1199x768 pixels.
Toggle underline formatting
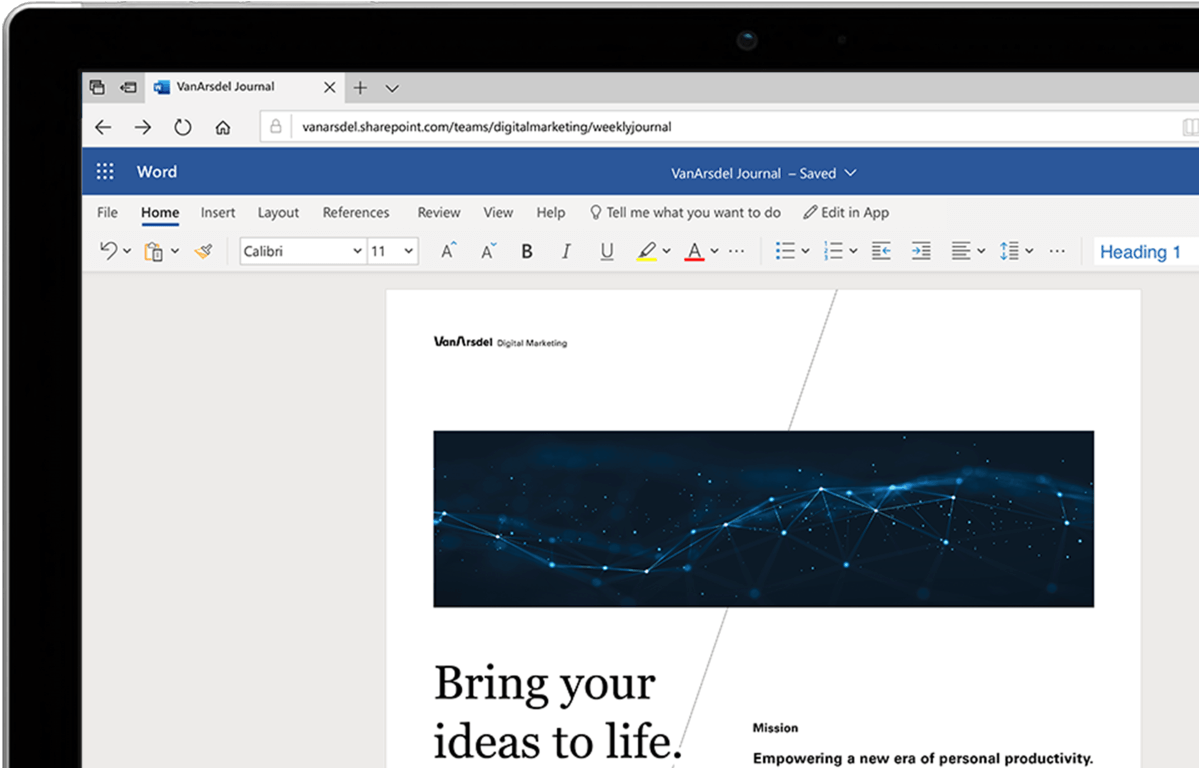pyautogui.click(x=607, y=251)
